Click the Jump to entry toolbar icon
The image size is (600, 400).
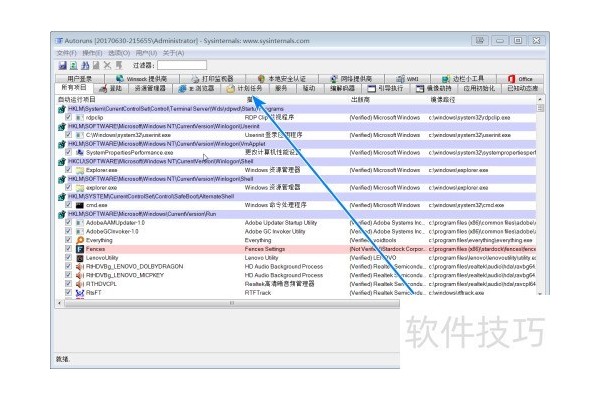point(119,65)
